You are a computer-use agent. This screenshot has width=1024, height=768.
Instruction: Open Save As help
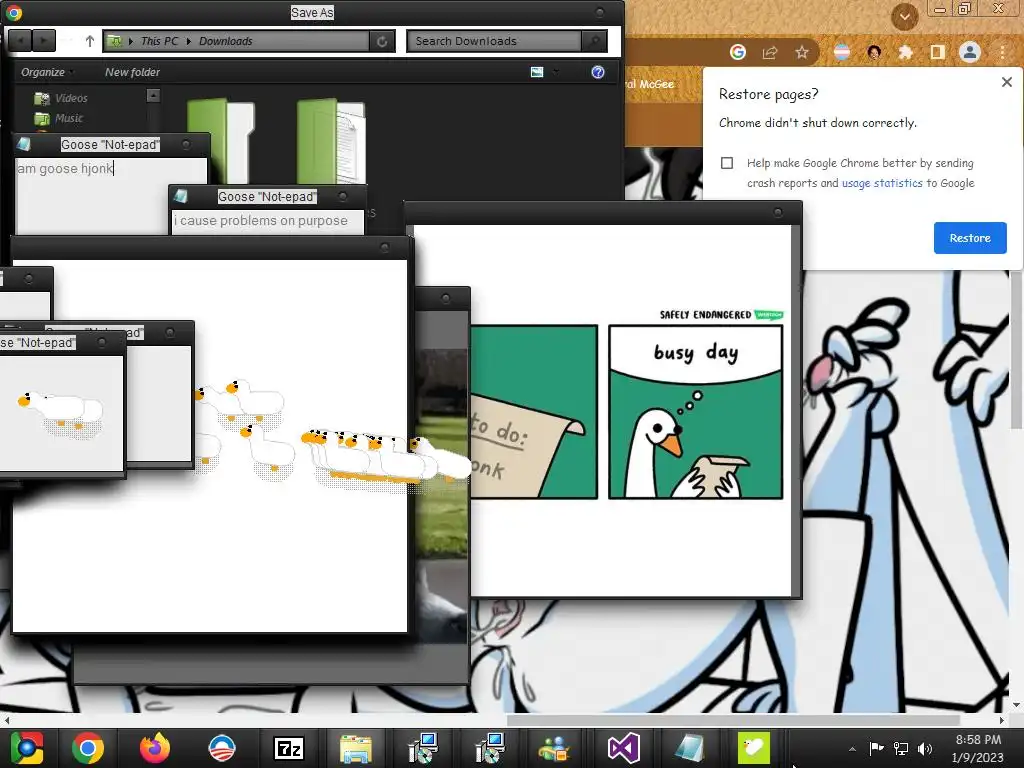tap(598, 72)
